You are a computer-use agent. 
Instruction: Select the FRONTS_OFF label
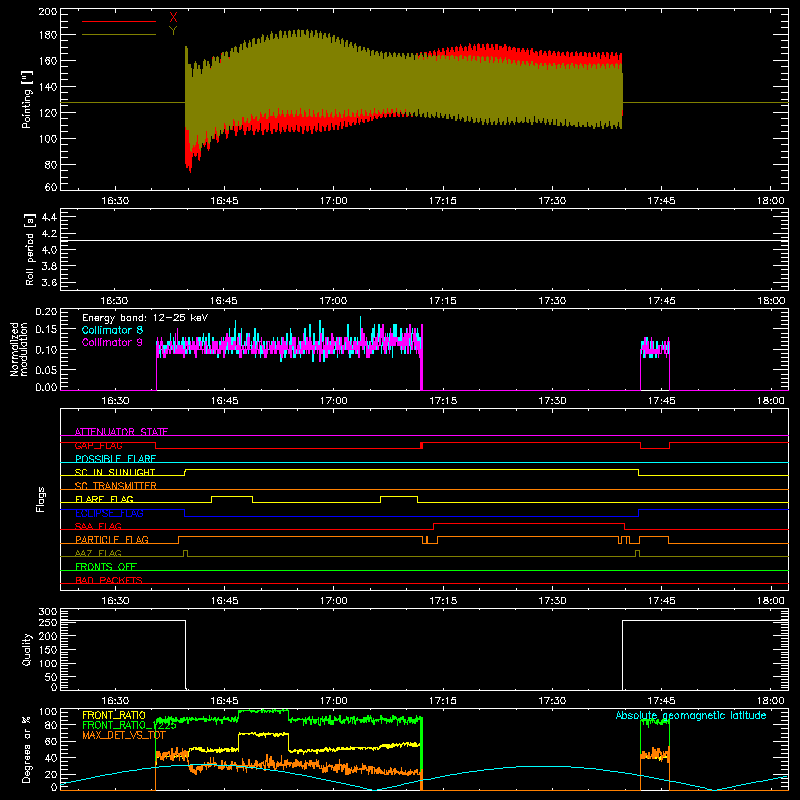(106, 566)
